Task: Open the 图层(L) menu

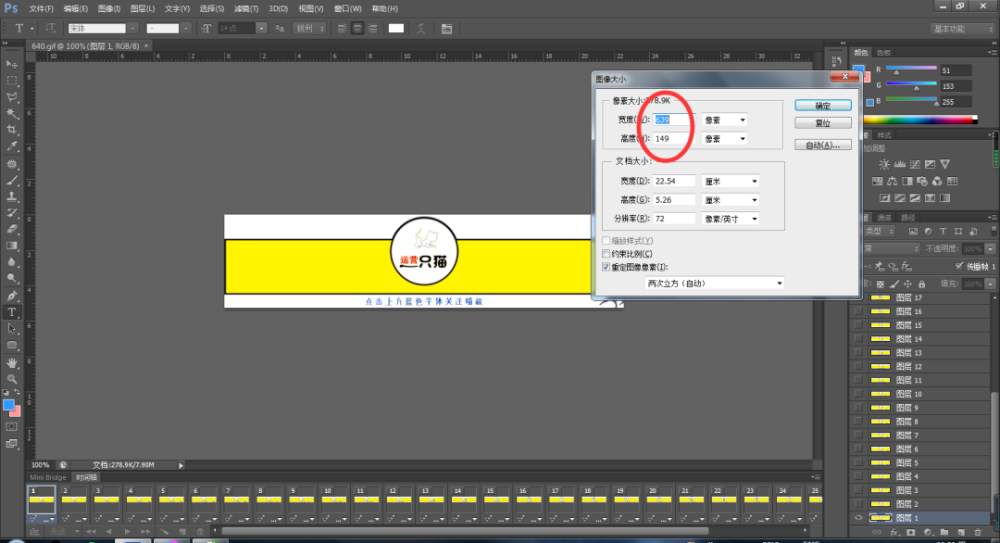Action: point(142,9)
